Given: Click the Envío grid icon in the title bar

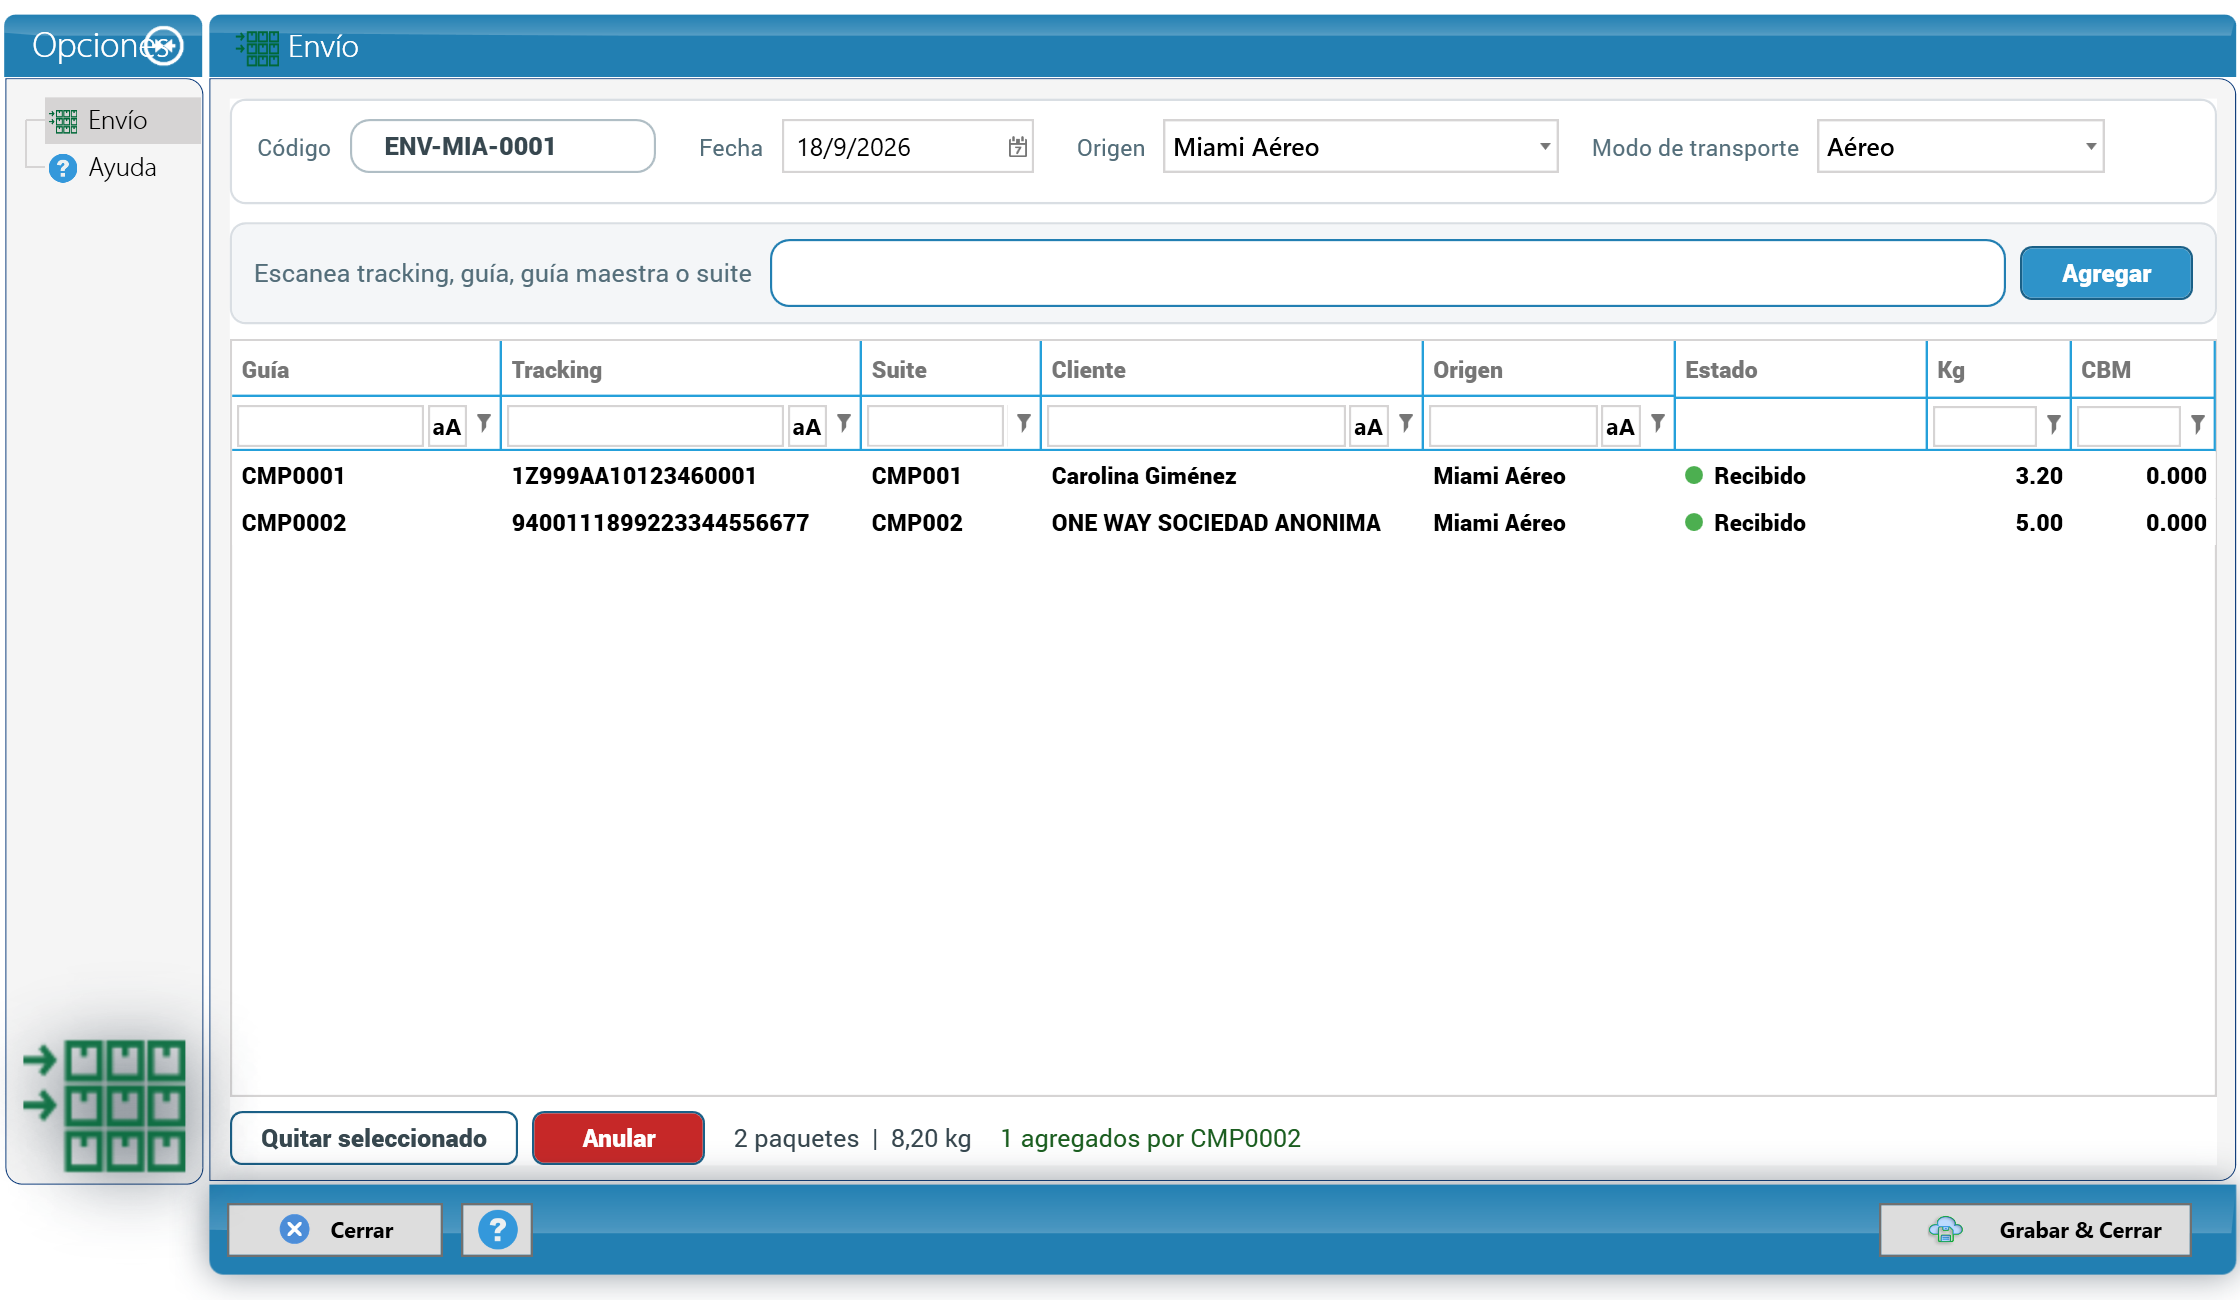Looking at the screenshot, I should pos(258,47).
